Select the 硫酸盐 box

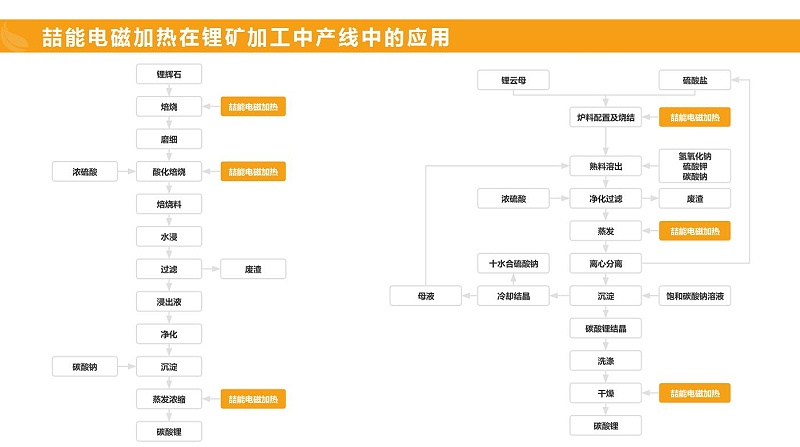tap(694, 79)
